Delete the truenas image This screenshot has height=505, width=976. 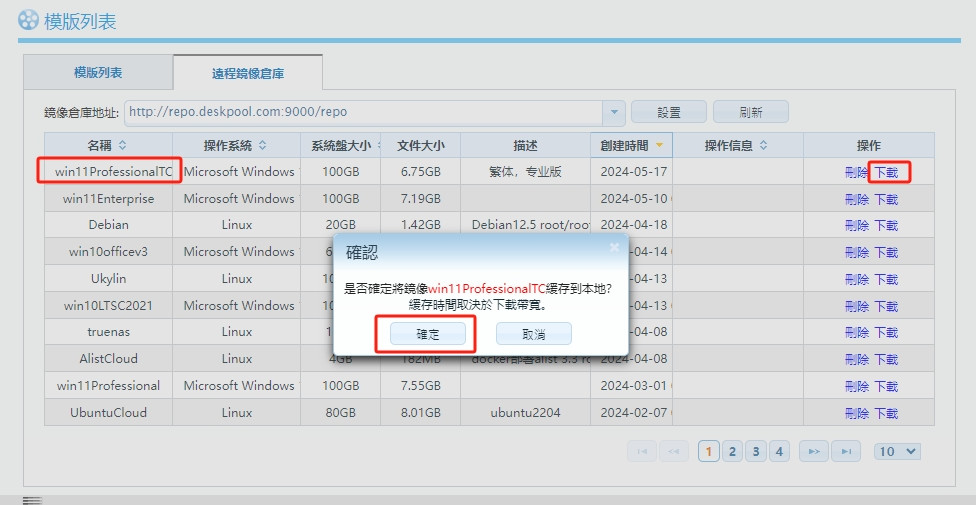click(x=856, y=333)
